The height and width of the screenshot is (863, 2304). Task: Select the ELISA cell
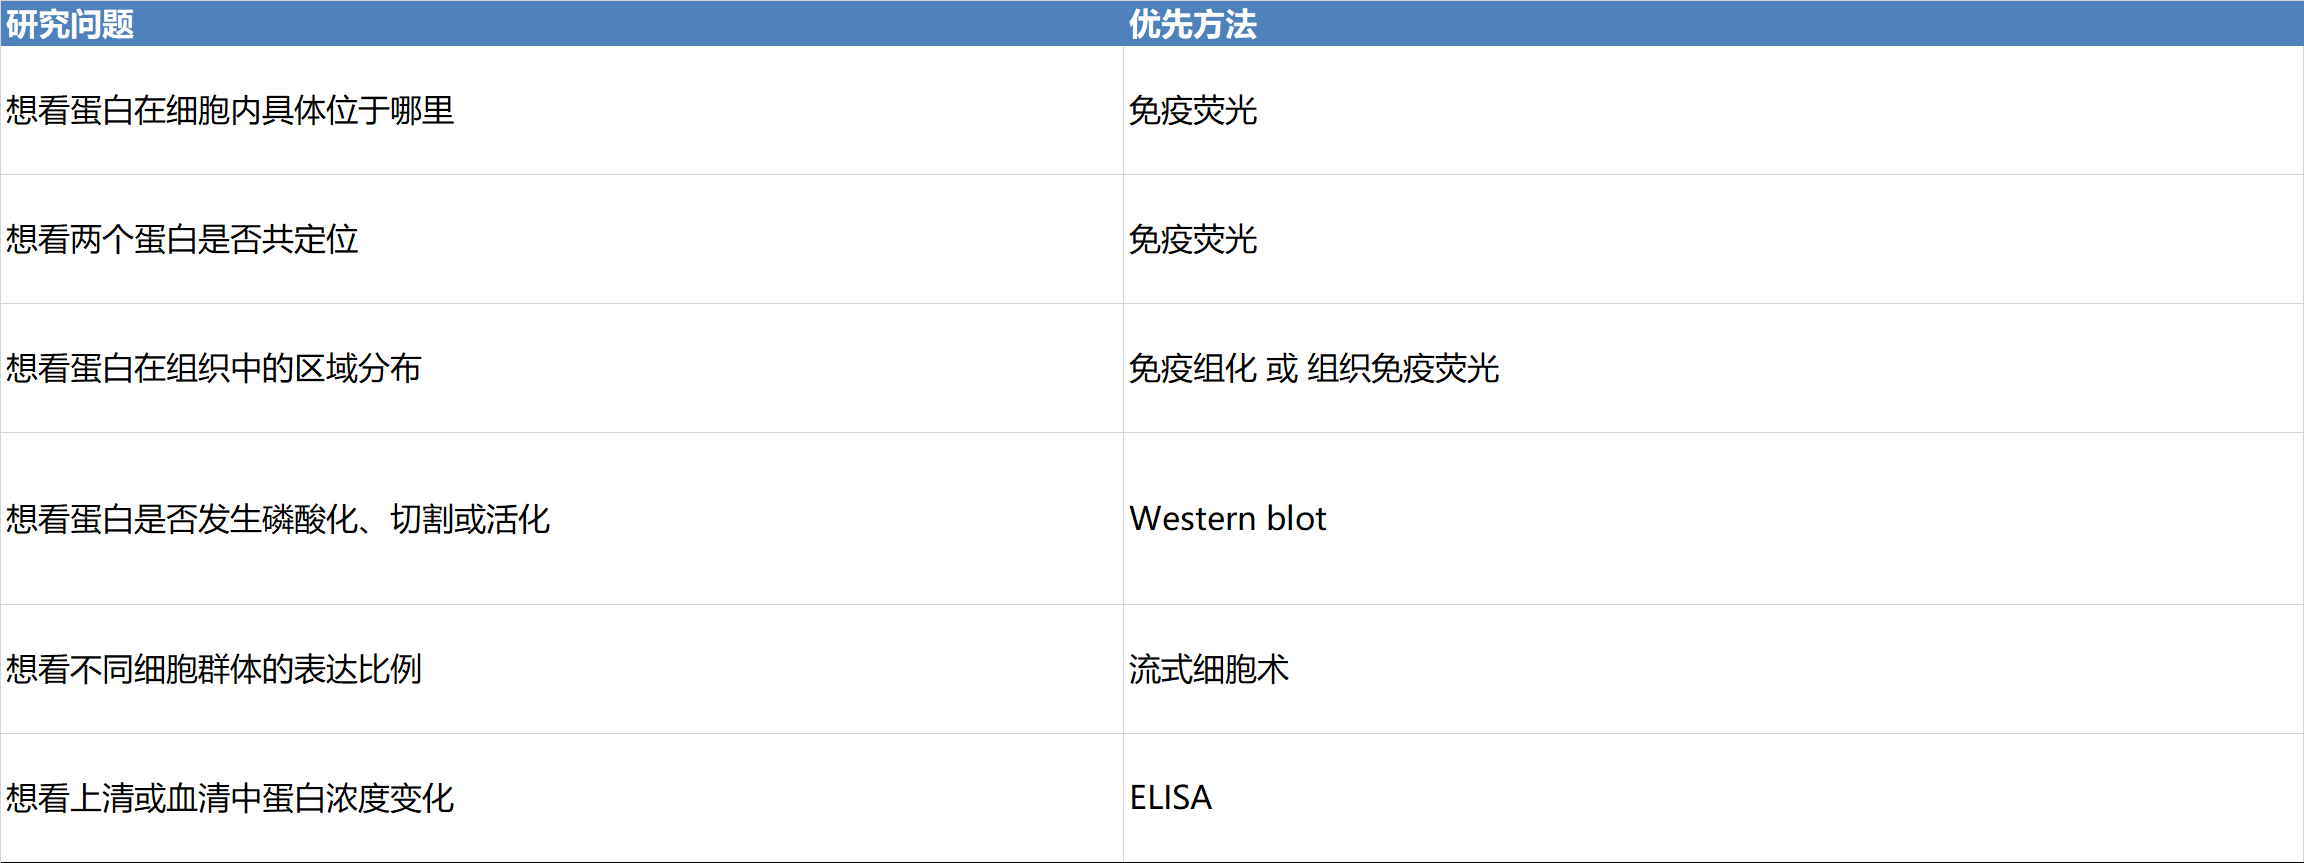[x=1170, y=798]
